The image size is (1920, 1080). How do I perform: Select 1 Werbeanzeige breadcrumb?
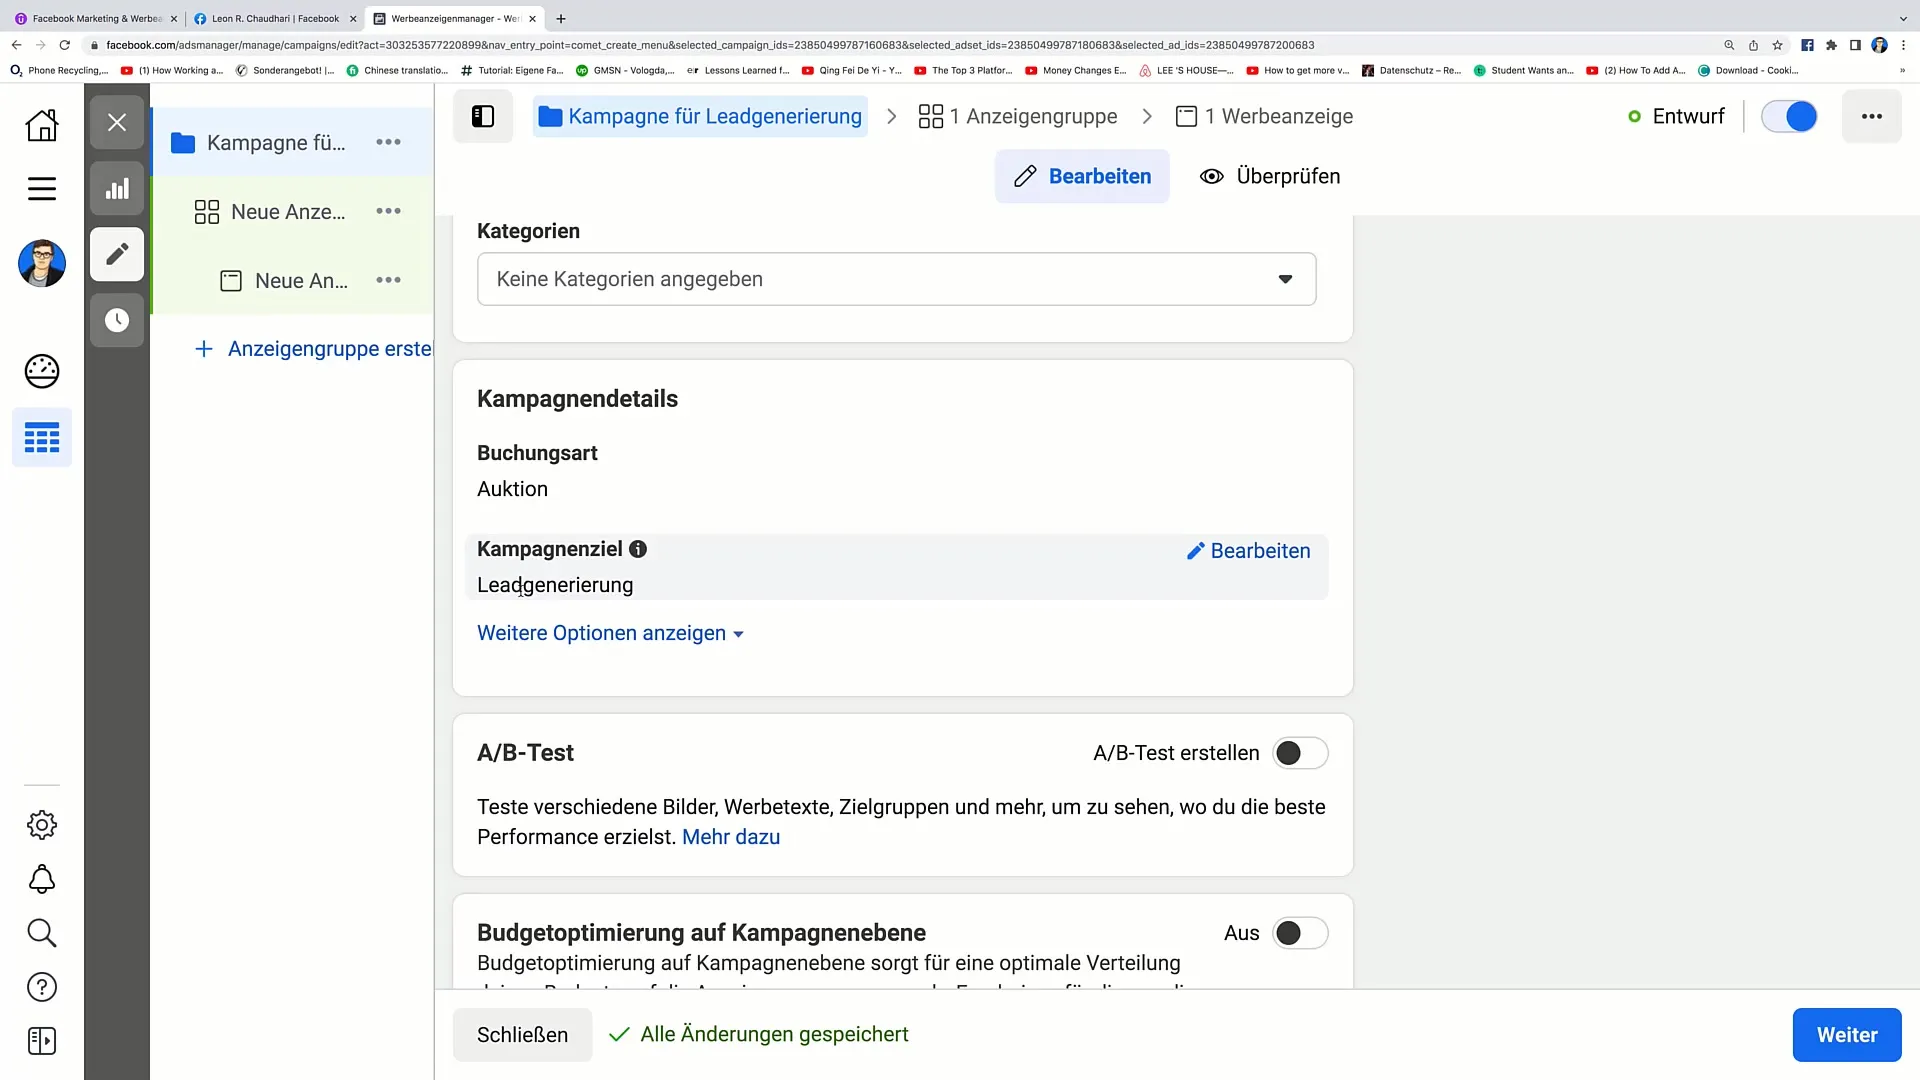[1264, 116]
